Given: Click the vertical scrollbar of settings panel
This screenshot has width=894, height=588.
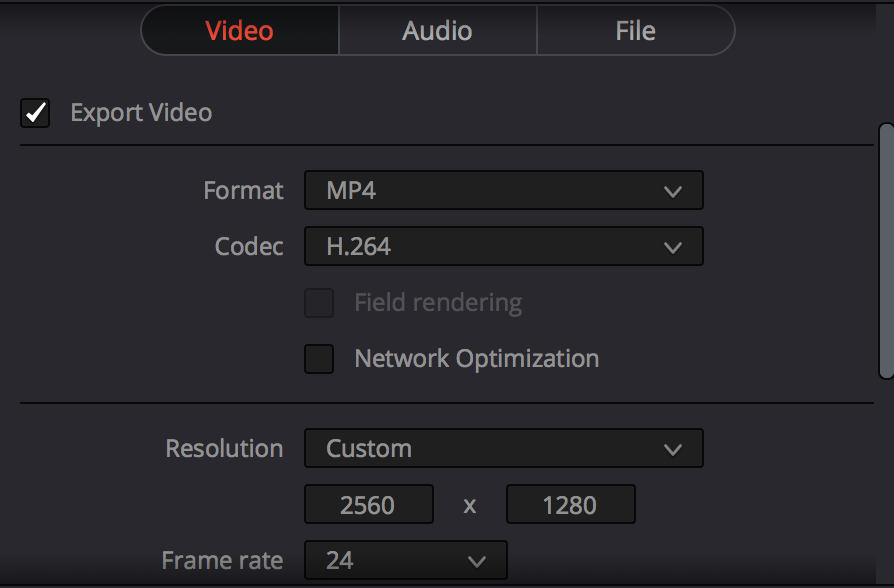Looking at the screenshot, I should click(886, 250).
